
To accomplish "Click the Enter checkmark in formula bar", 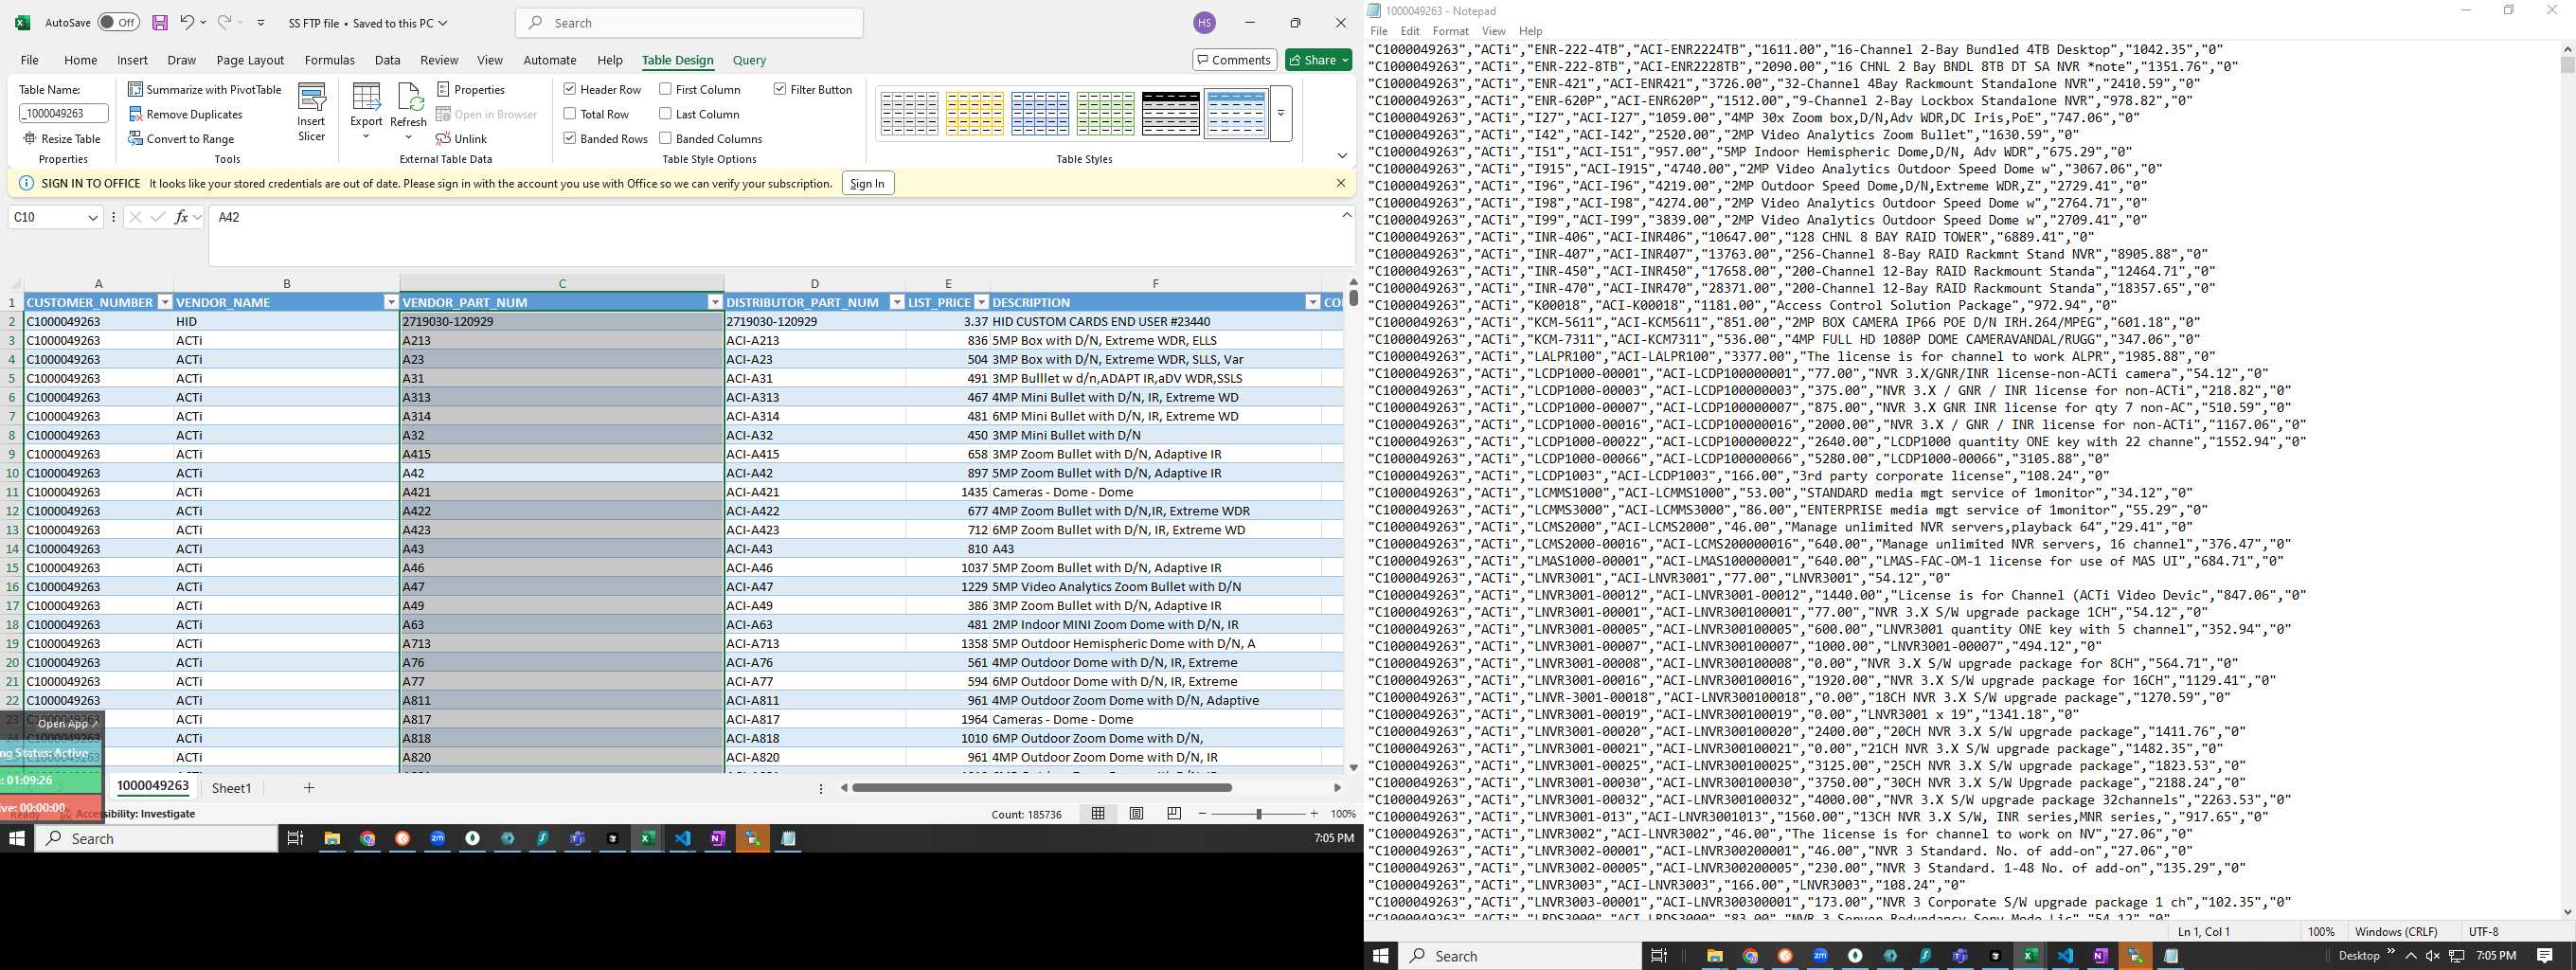I will pyautogui.click(x=158, y=217).
